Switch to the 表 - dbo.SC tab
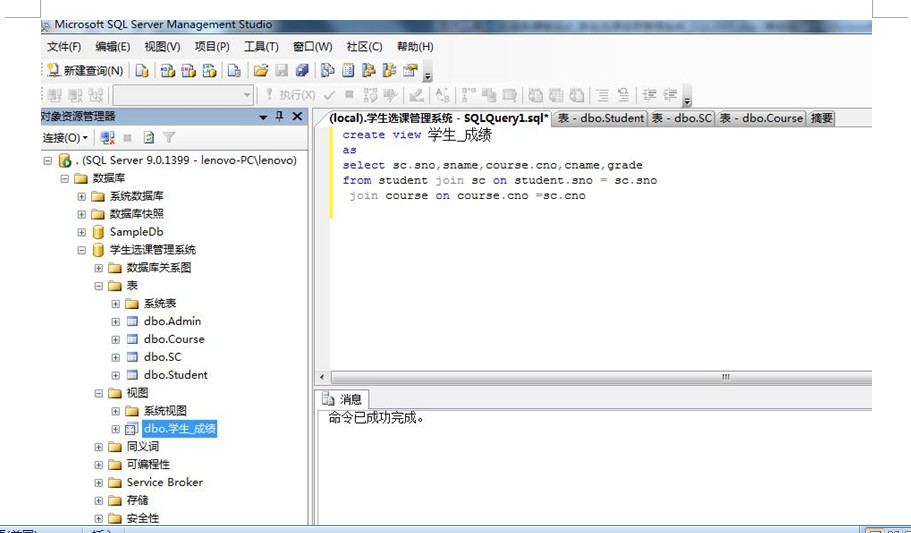The image size is (911, 533). coord(682,119)
